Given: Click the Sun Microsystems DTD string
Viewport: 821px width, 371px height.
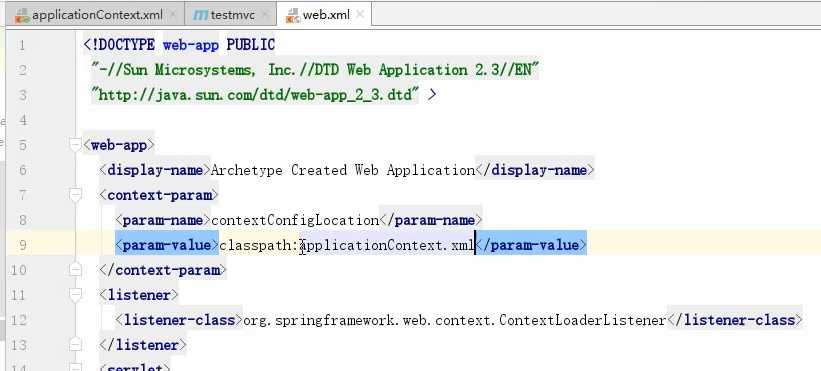Looking at the screenshot, I should pos(315,70).
